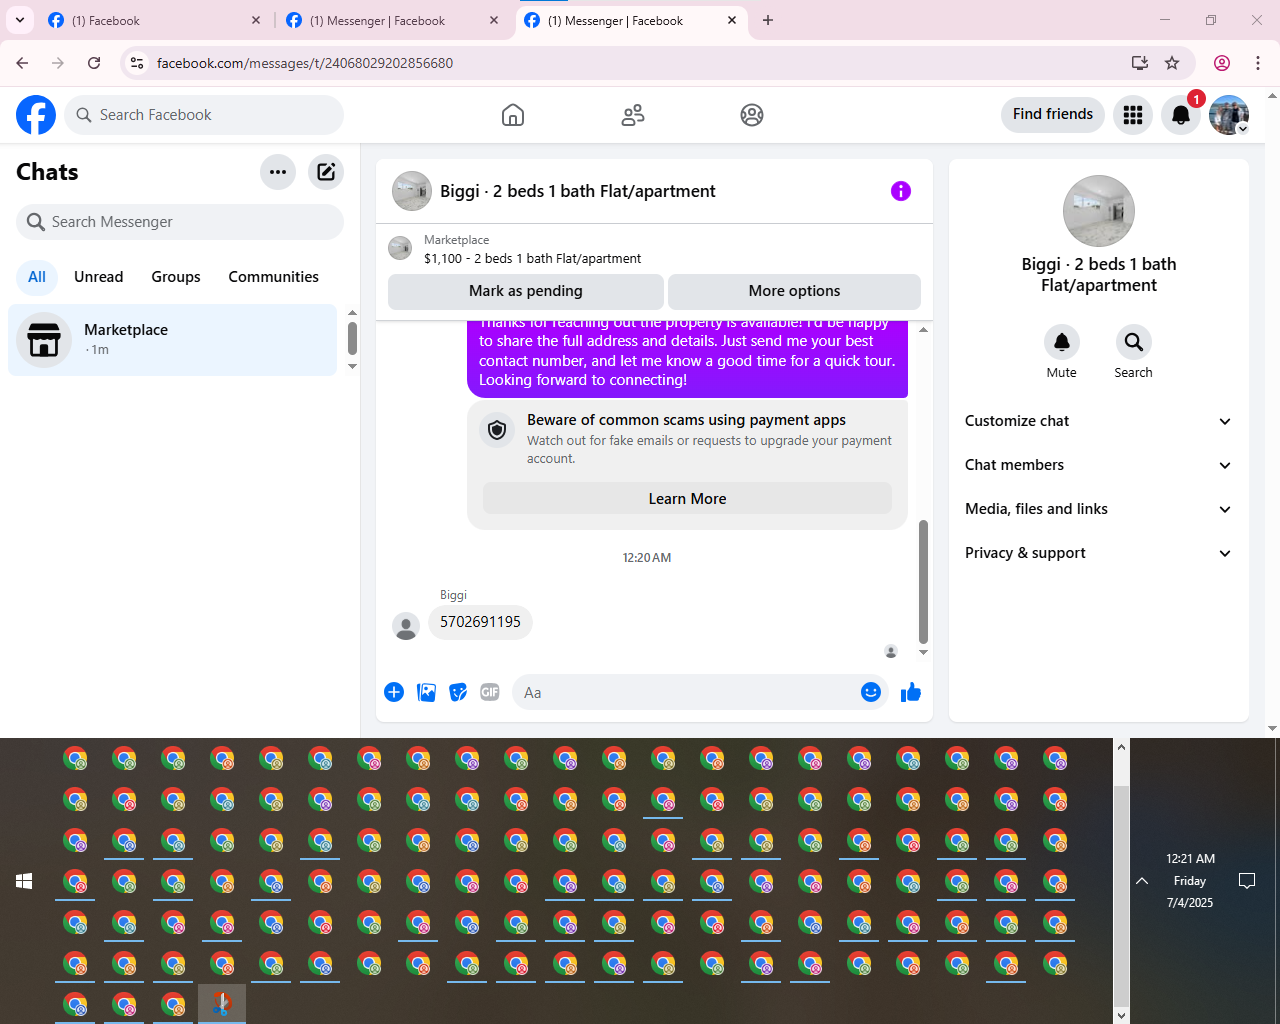The width and height of the screenshot is (1280, 1024).
Task: Switch to second Messenger browser tab
Action: click(393, 20)
